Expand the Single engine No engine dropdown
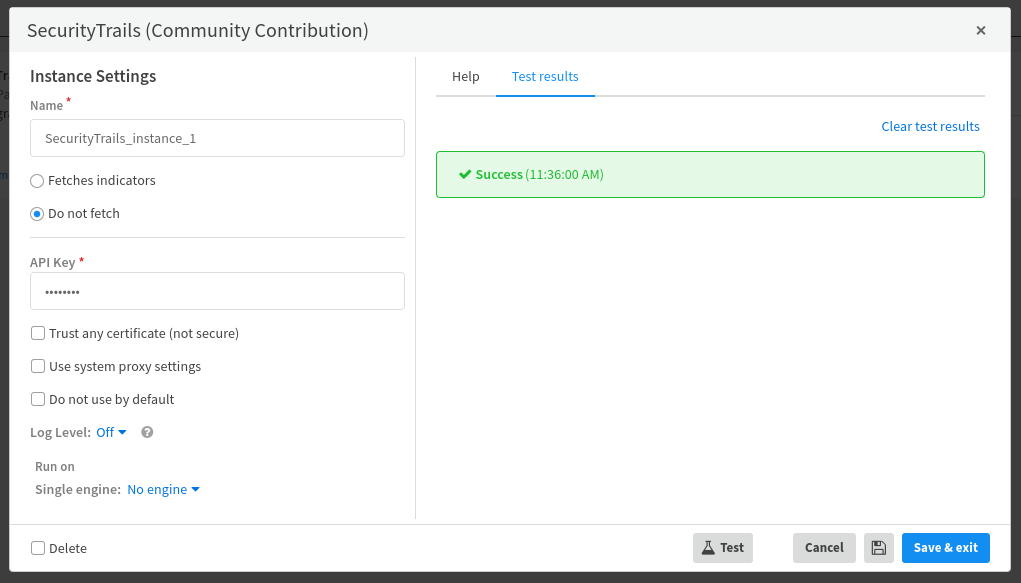1021x583 pixels. coord(163,490)
